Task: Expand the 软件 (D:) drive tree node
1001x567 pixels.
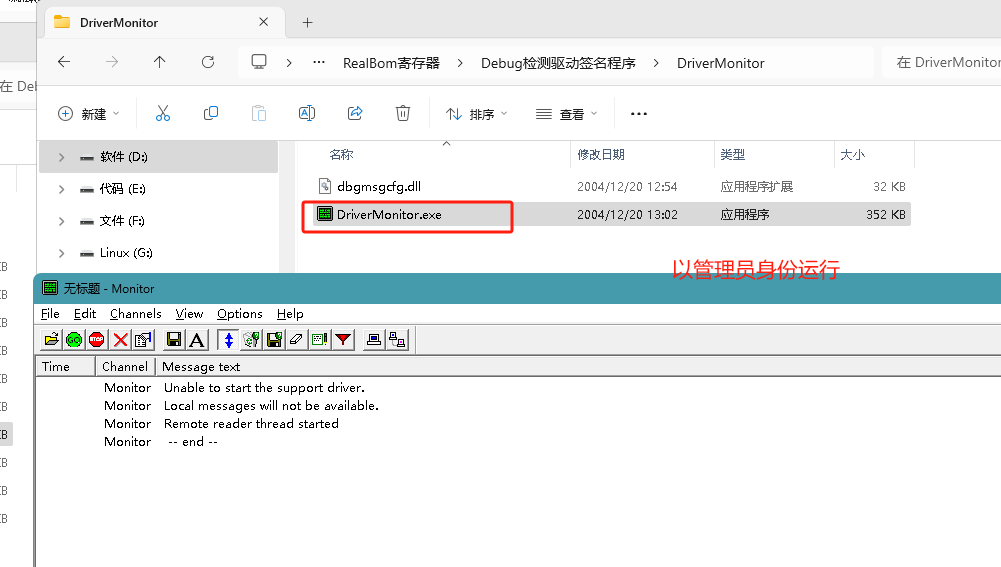Action: [x=61, y=156]
